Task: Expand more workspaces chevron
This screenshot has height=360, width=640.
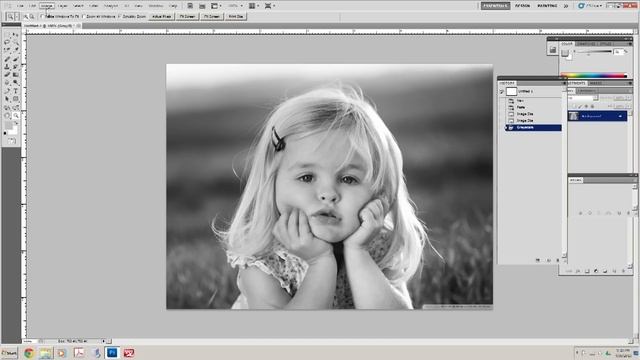Action: tap(566, 6)
